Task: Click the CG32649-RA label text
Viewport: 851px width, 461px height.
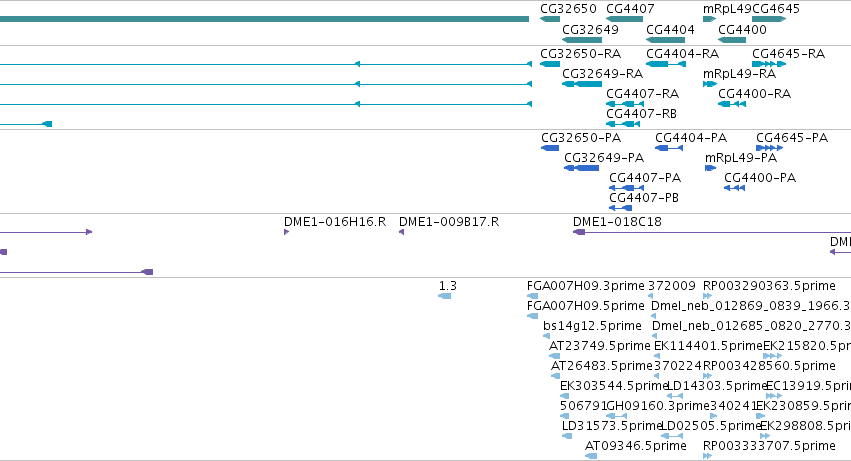Action: tap(602, 74)
